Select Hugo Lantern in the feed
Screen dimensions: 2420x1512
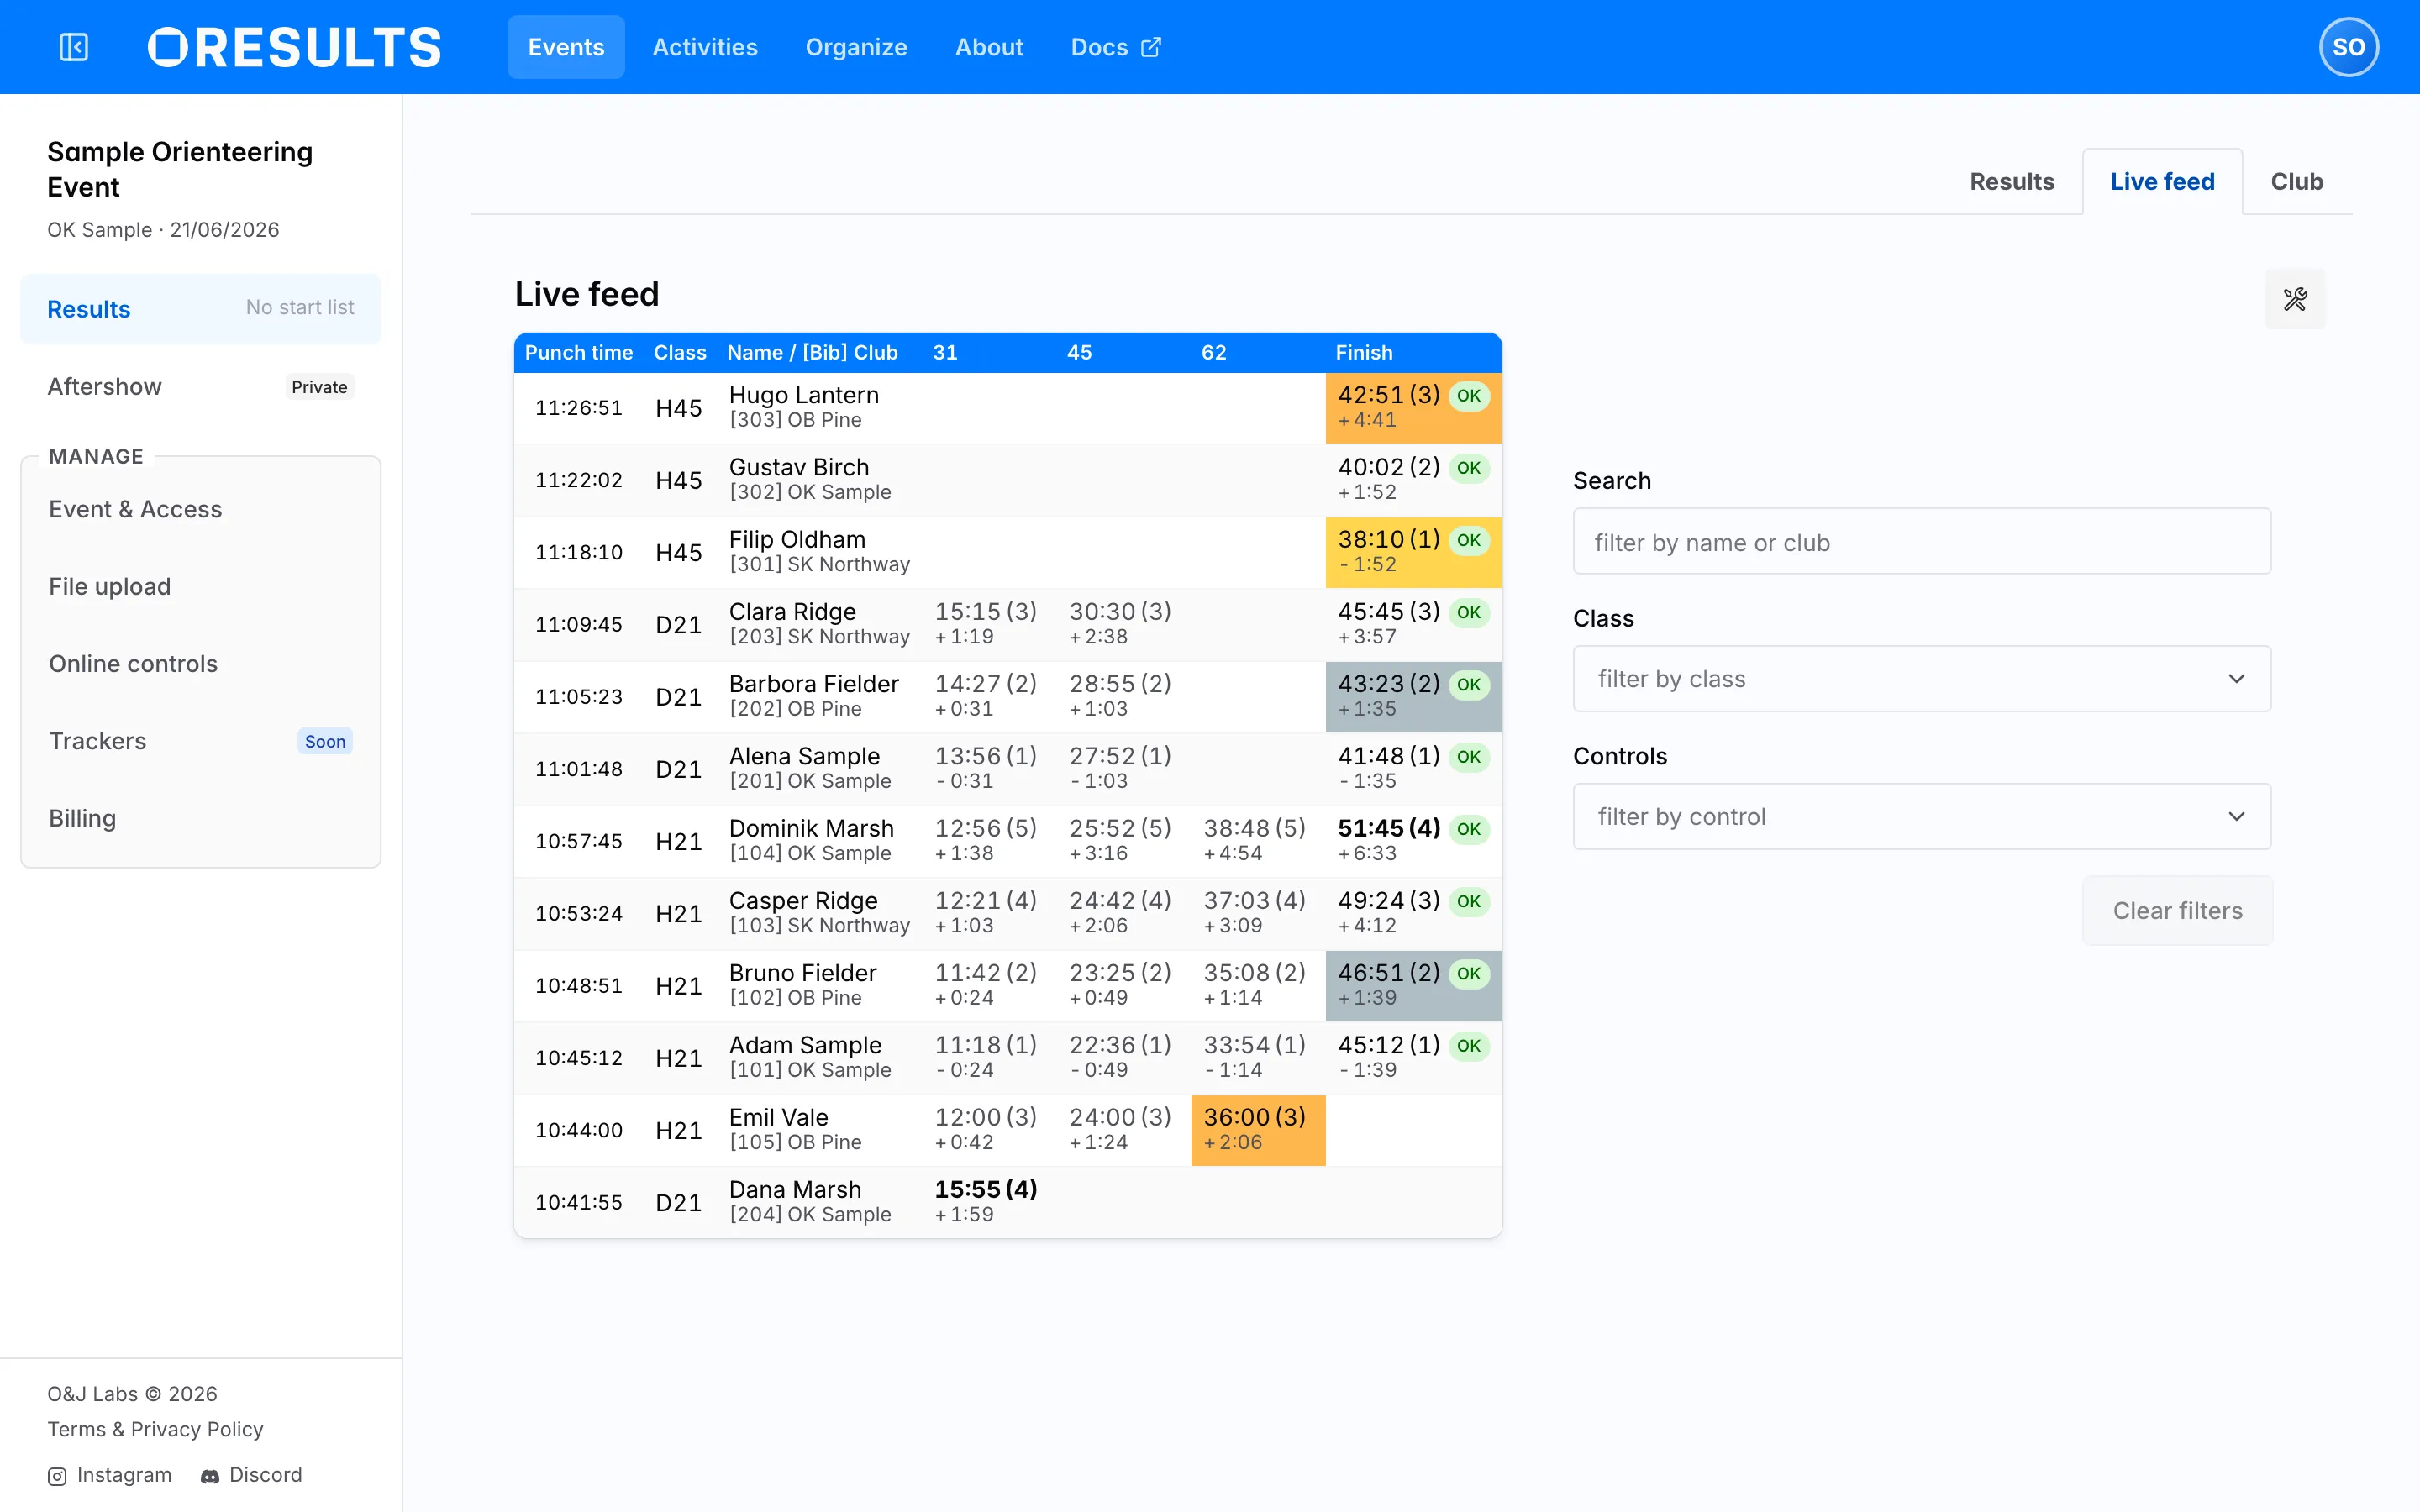pos(803,395)
